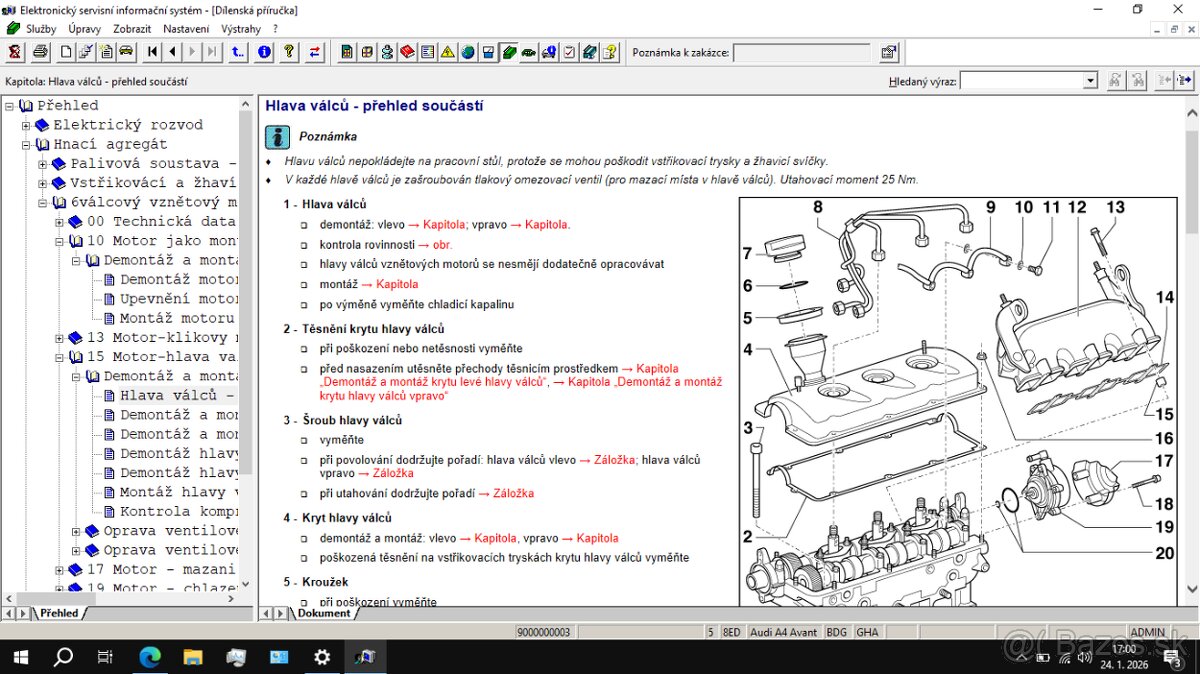Click the yellow warning triangle toolbar icon
The width and height of the screenshot is (1200, 674).
tap(448, 52)
